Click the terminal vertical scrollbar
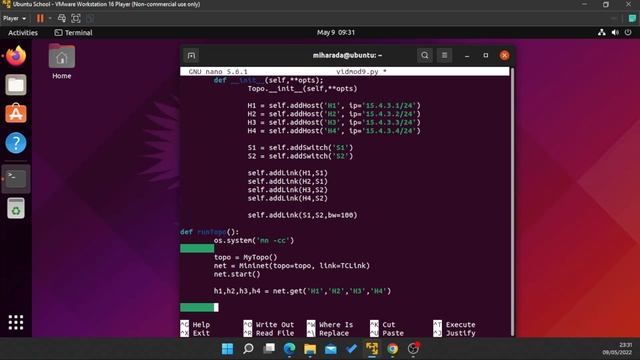The height and width of the screenshot is (360, 640). click(512, 202)
